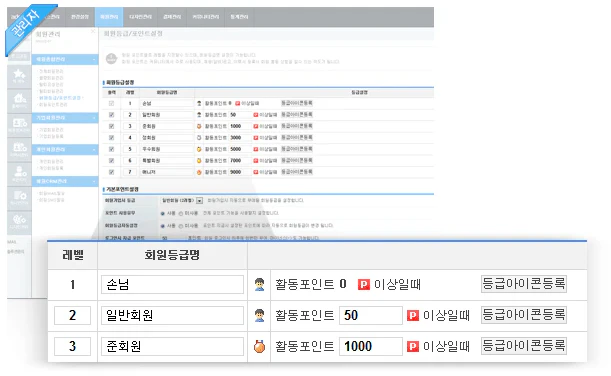This screenshot has width=611, height=376.
Task: Click the grade icon in the 일반회원 row of the small table
Action: click(x=199, y=115)
